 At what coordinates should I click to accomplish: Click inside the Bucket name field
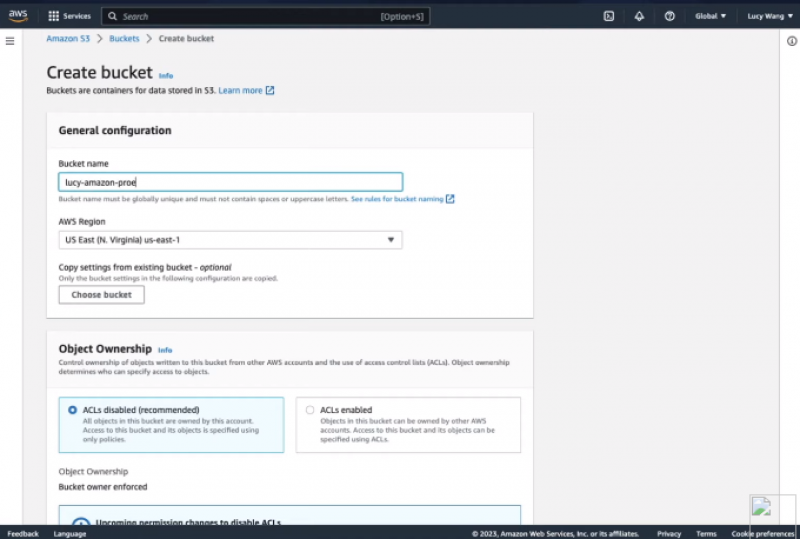pos(230,182)
